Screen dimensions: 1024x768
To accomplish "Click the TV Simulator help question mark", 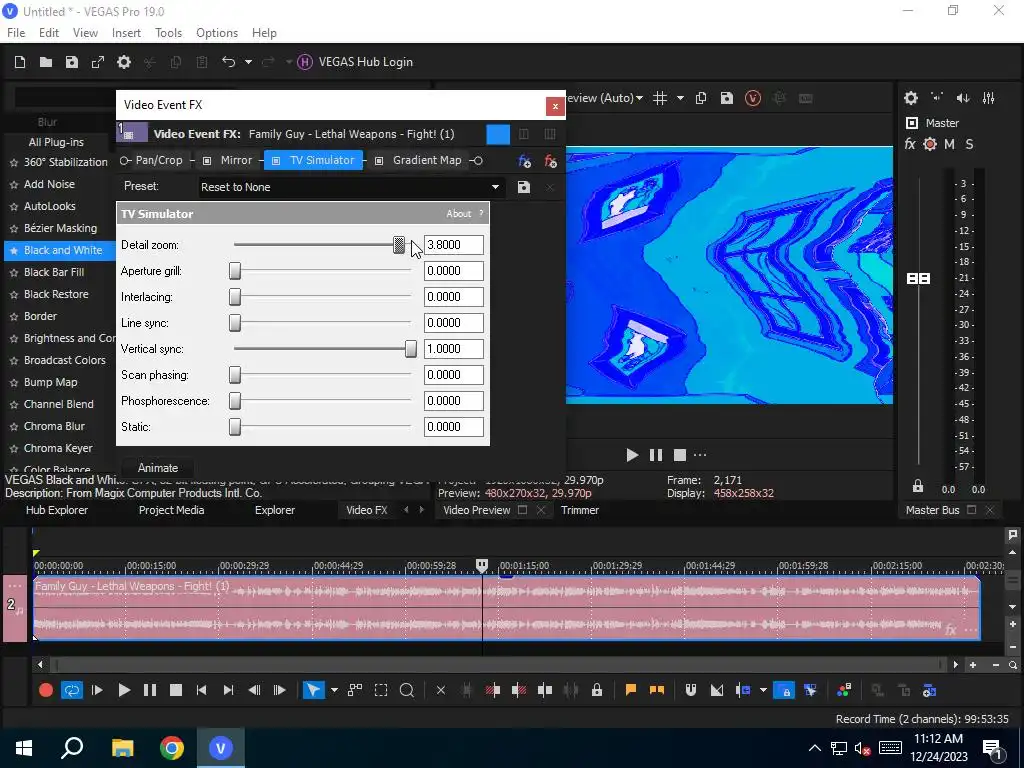I will pyautogui.click(x=481, y=213).
